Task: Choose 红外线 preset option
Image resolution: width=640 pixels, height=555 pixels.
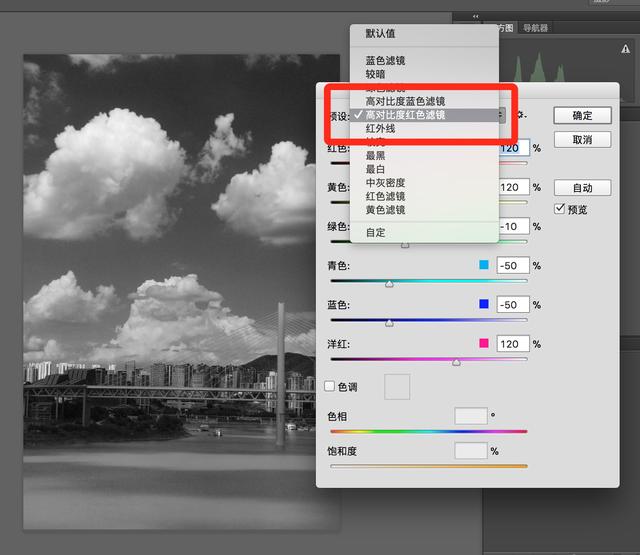Action: [x=381, y=129]
